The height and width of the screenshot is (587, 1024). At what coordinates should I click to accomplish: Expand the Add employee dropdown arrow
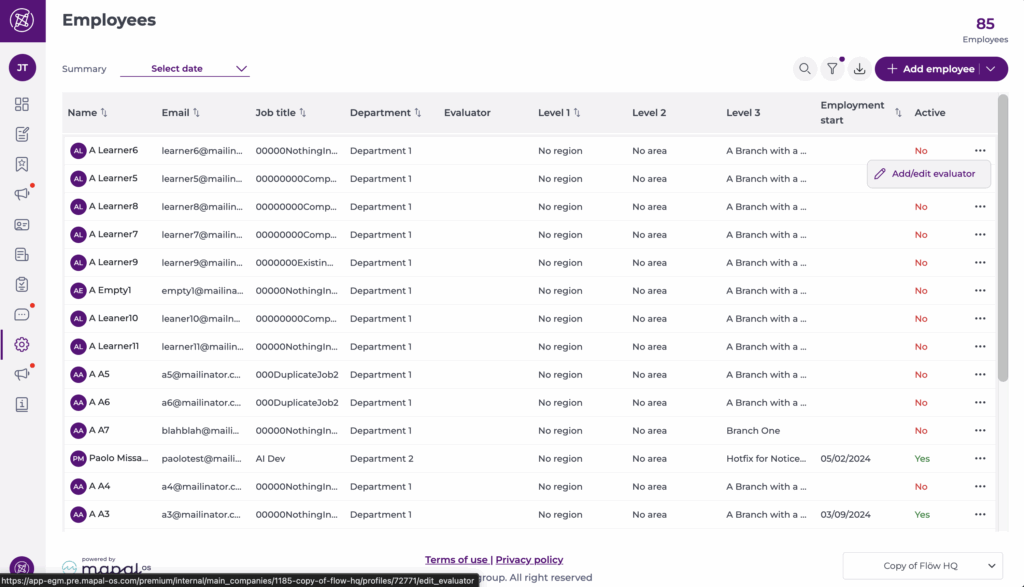pyautogui.click(x=991, y=69)
